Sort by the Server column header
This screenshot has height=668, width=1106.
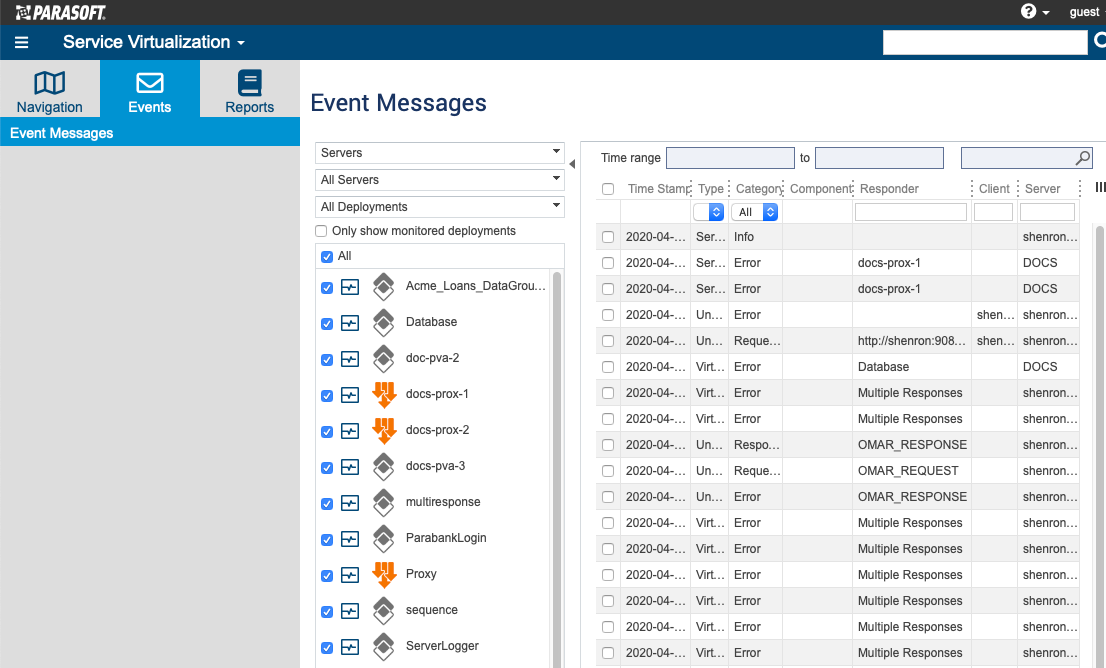[1043, 188]
